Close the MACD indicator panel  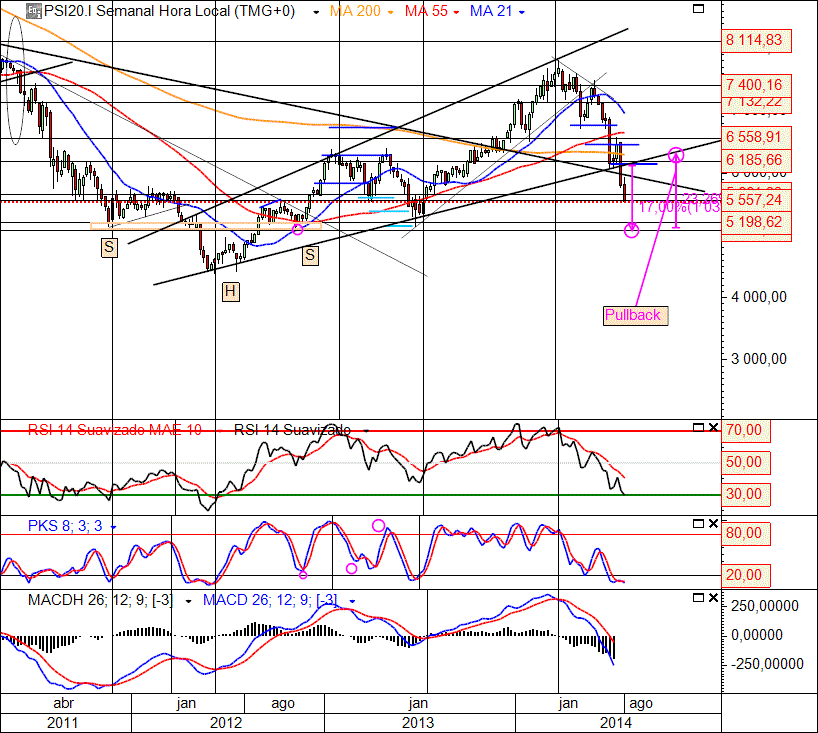713,598
